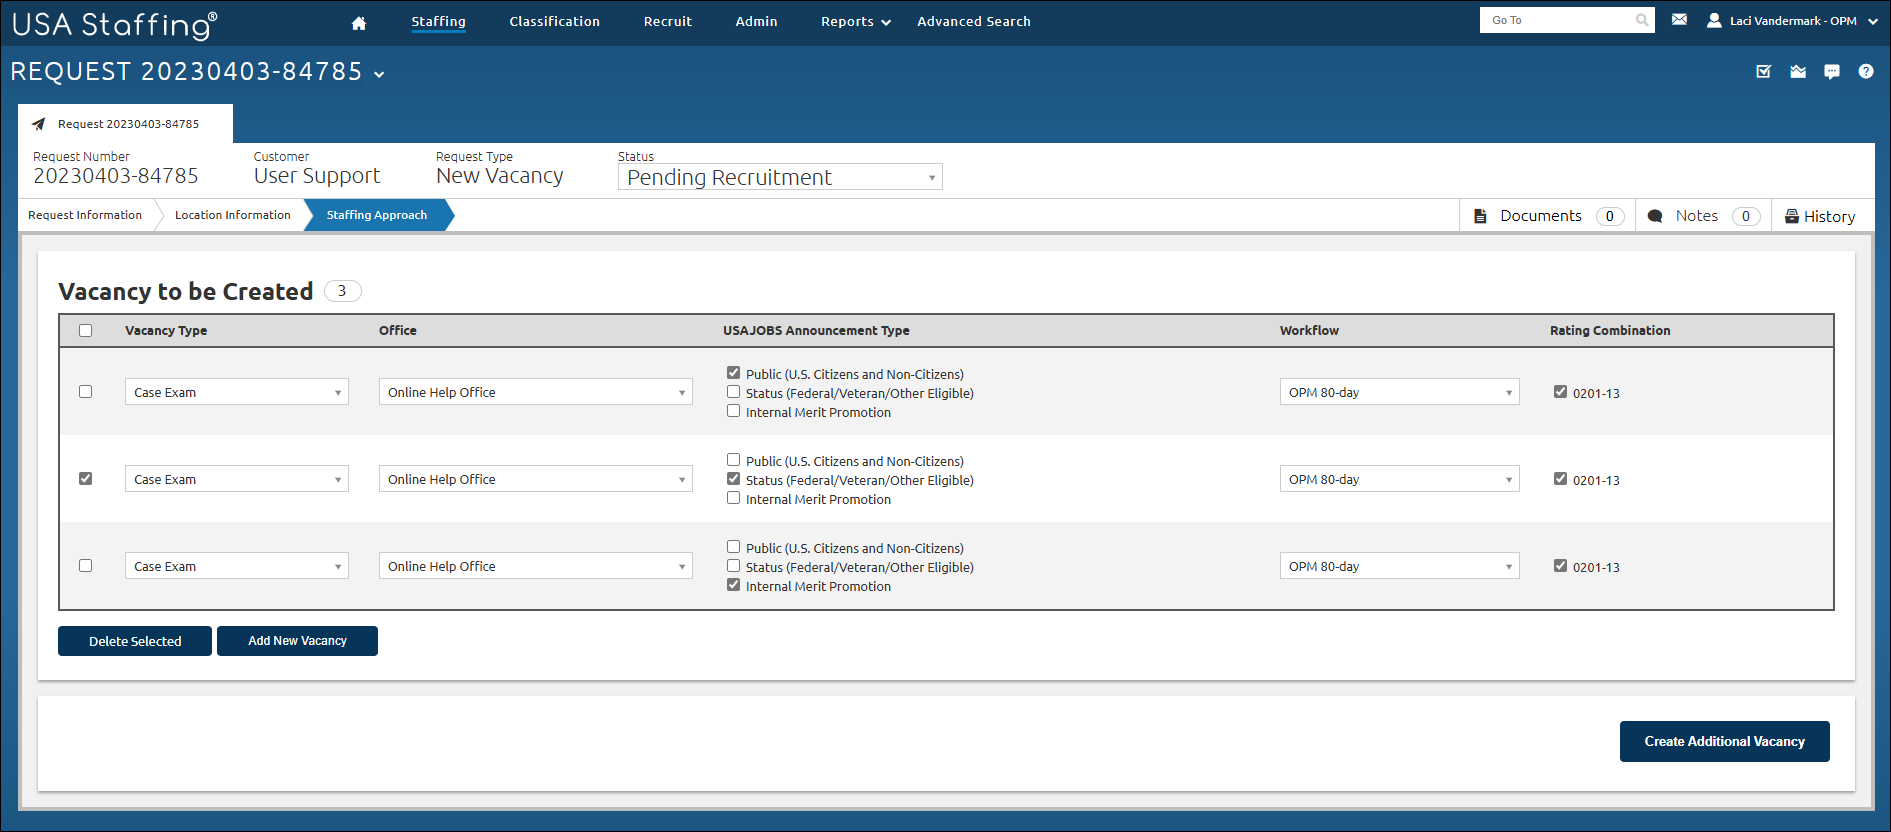1891x832 pixels.
Task: Open the checkbox tasks icon in header
Action: click(1764, 71)
